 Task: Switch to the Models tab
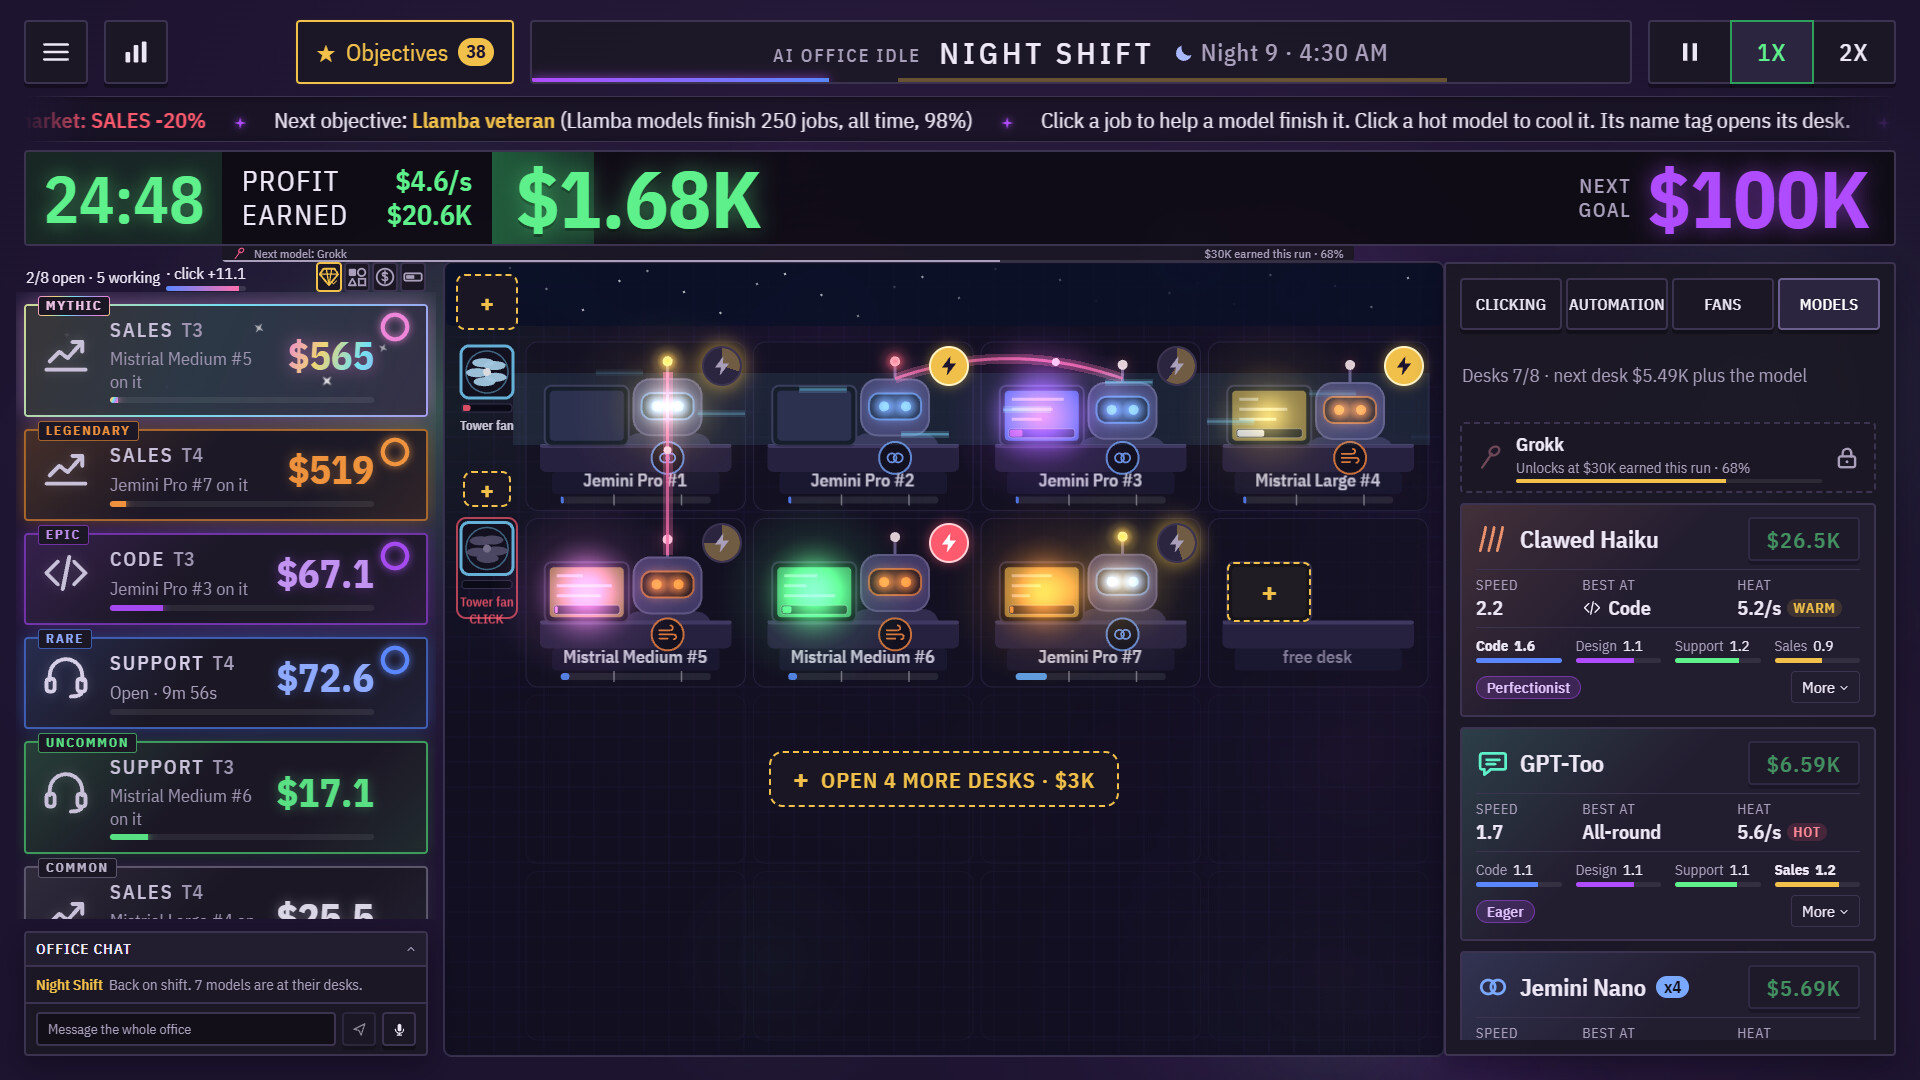[x=1828, y=304]
